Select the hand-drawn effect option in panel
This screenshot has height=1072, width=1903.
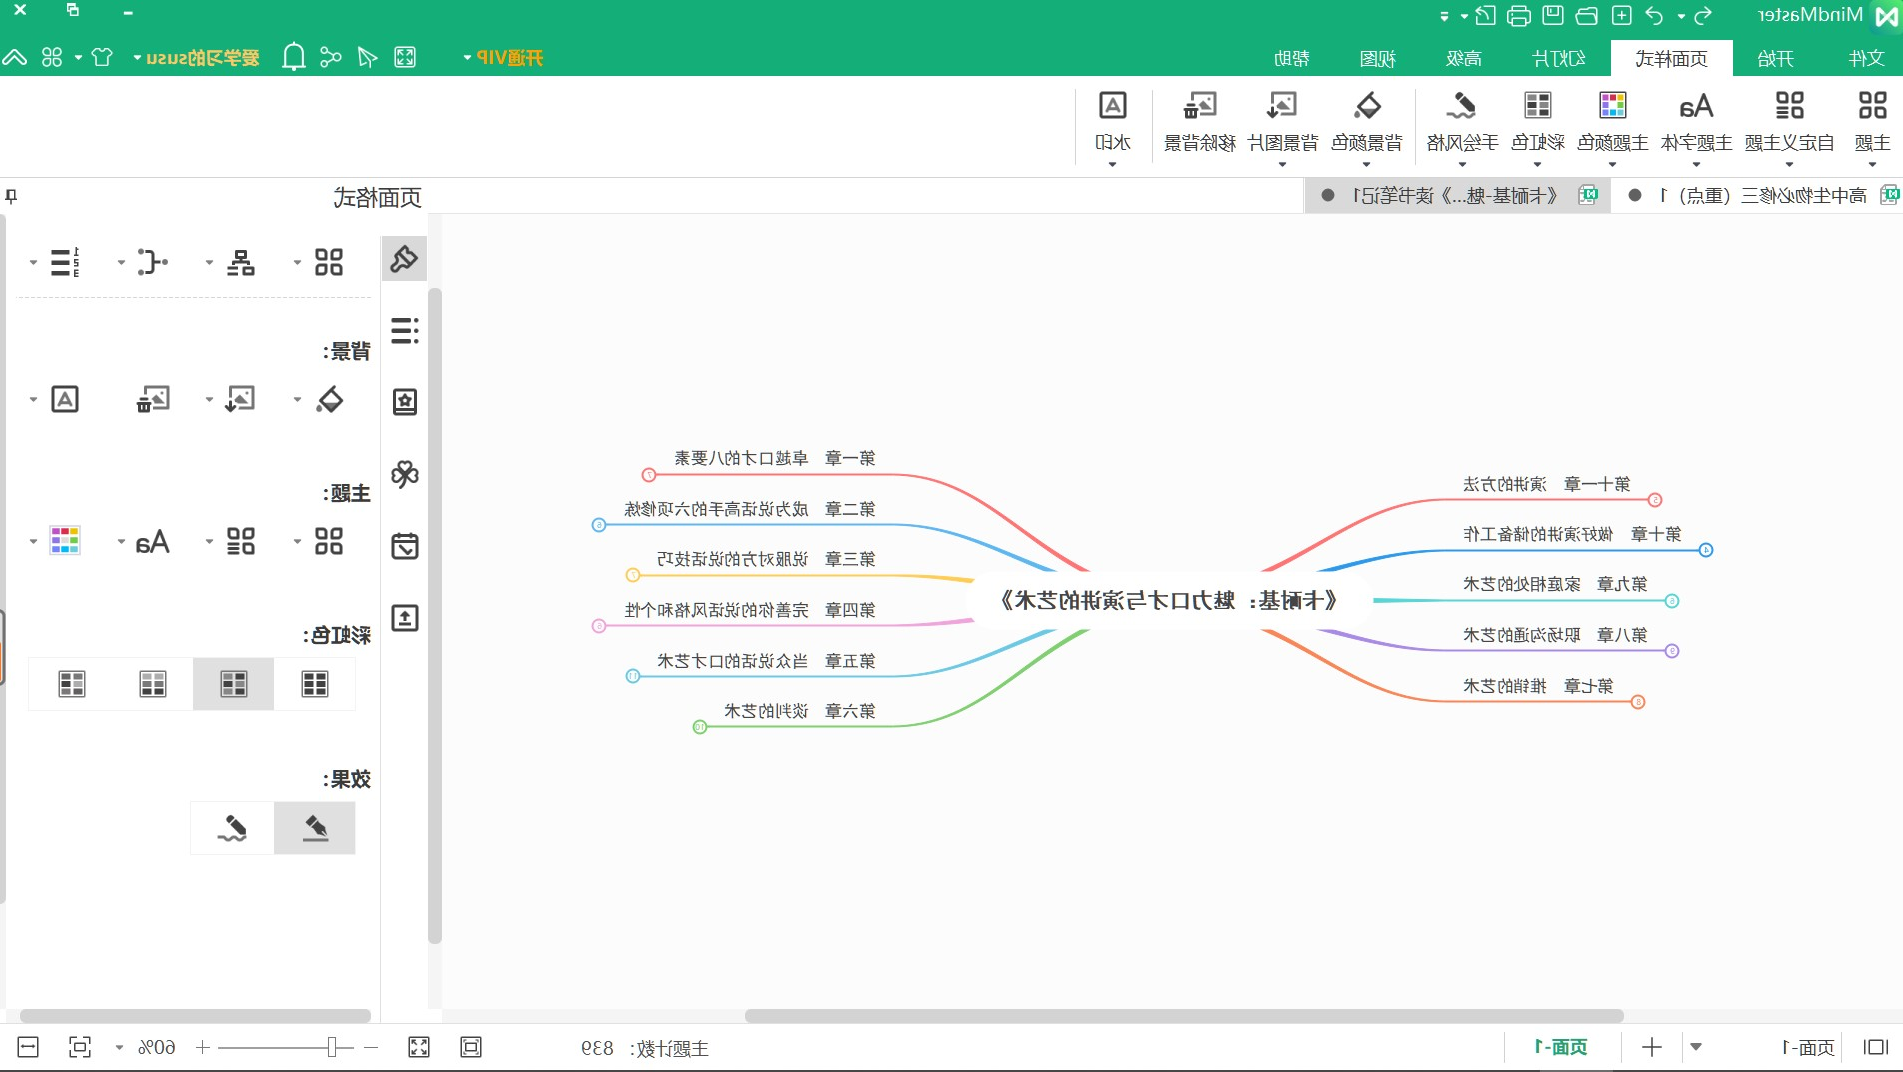click(232, 828)
